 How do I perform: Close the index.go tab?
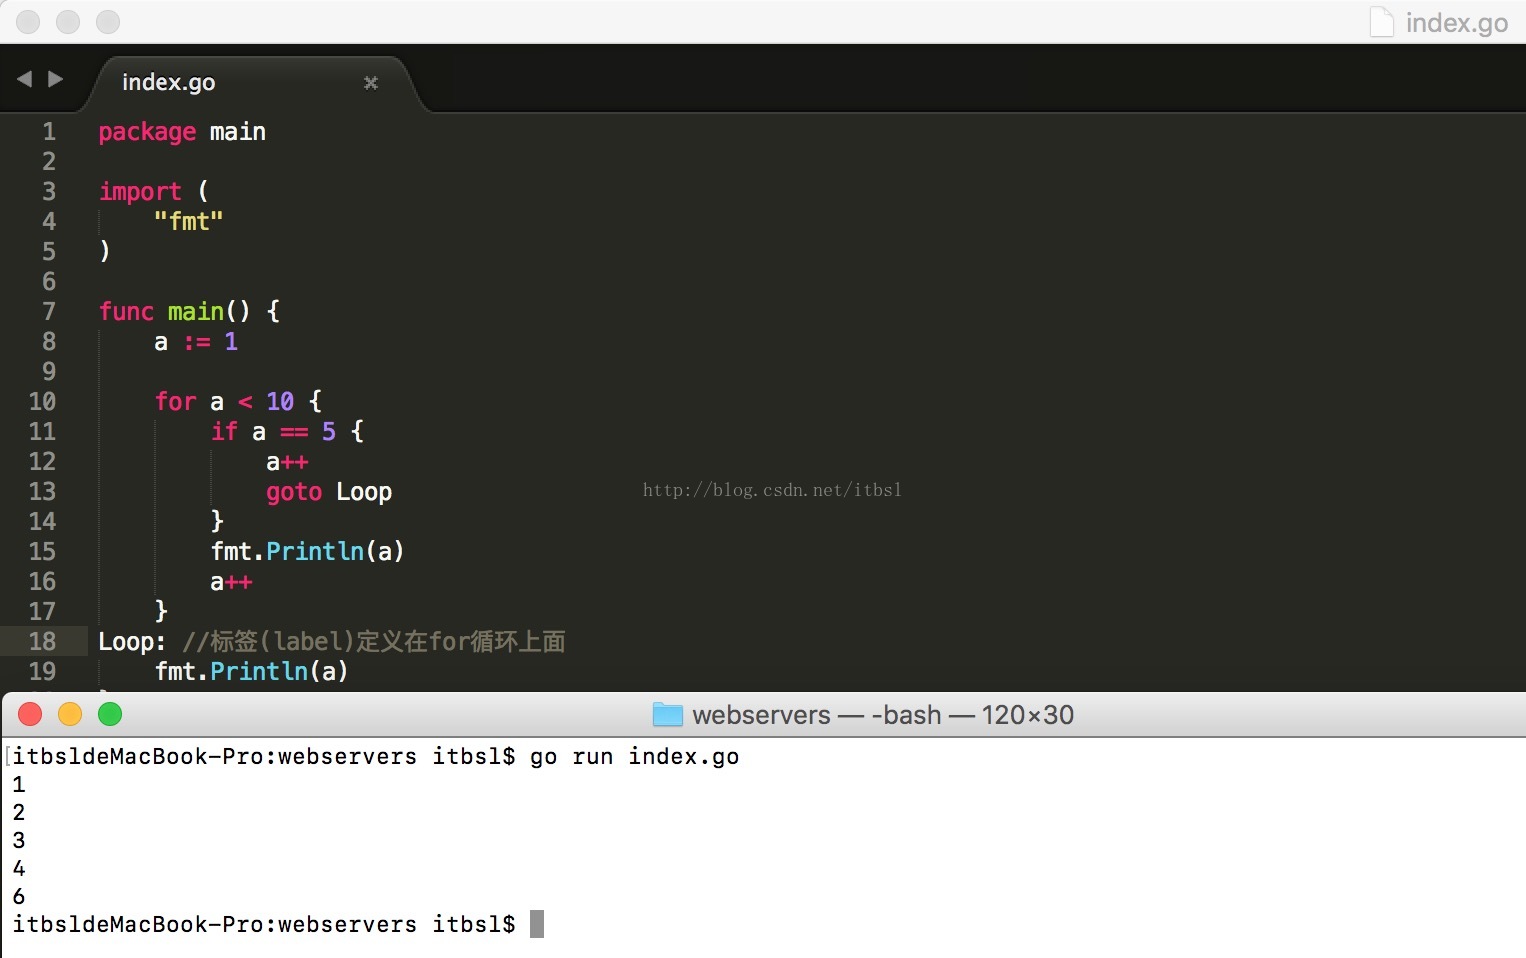point(371,83)
